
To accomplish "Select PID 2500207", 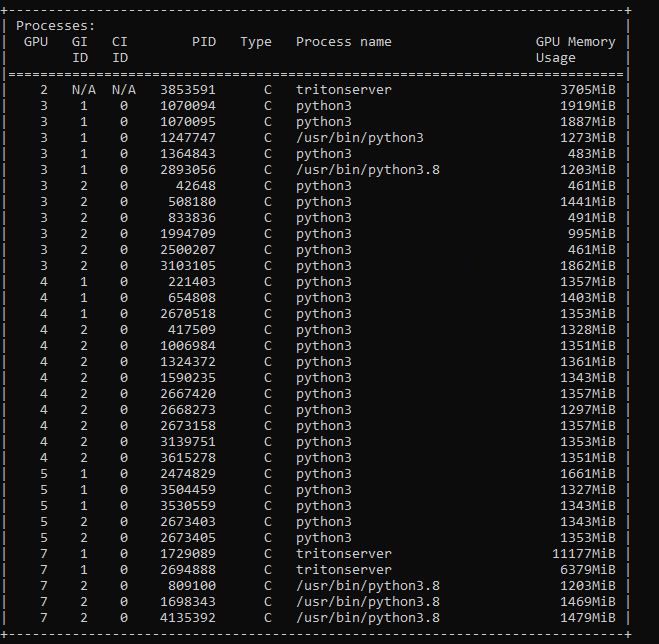I will [188, 250].
